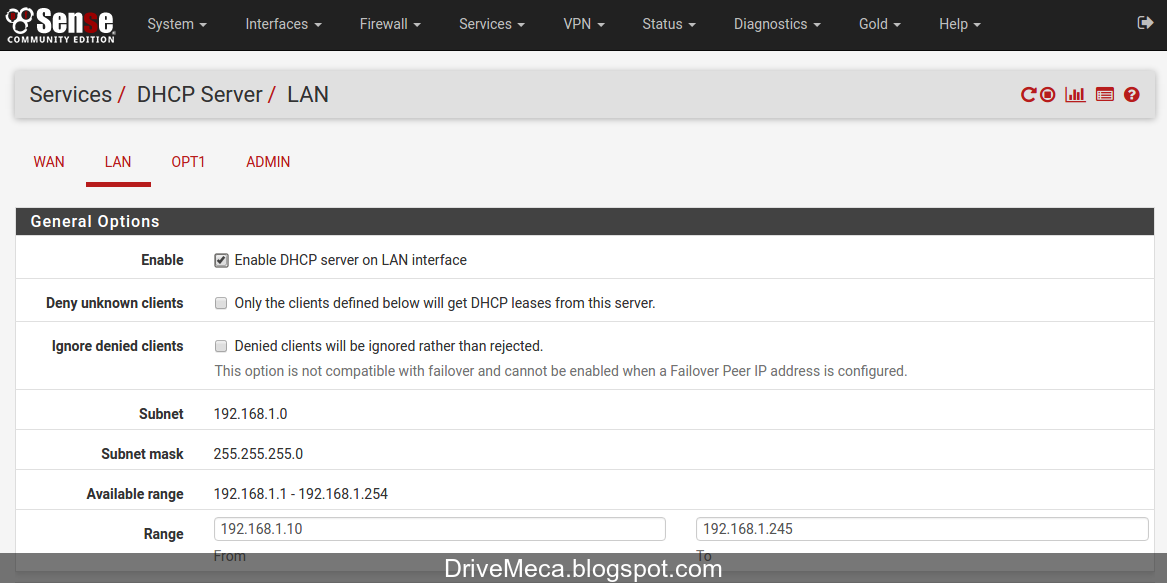Image resolution: width=1167 pixels, height=583 pixels.
Task: Enable the Deny unknown clients option
Action: coord(221,303)
